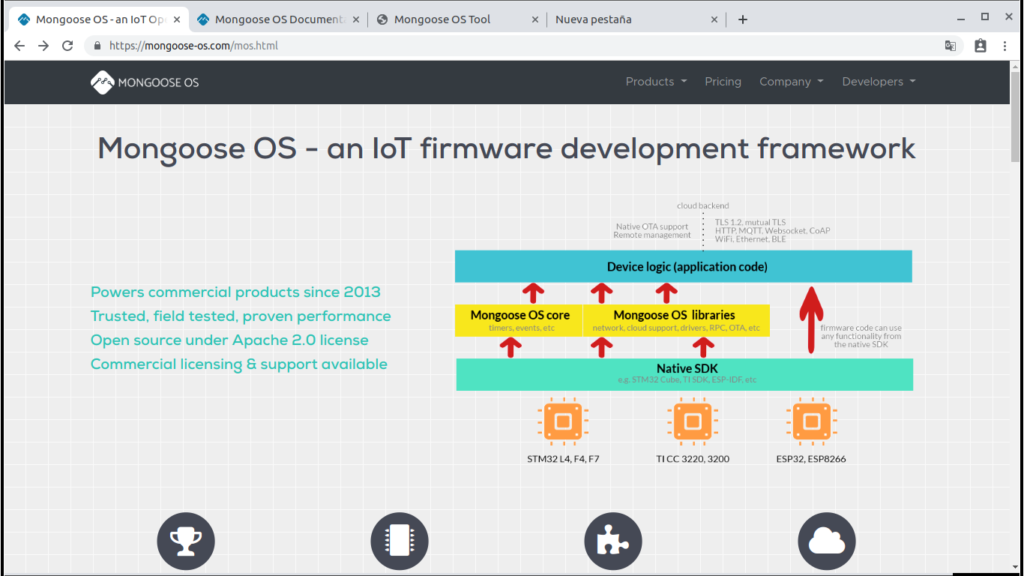Screen dimensions: 1024x576
Task: Click the Mongoose OS libraries box
Action: pyautogui.click(x=676, y=320)
